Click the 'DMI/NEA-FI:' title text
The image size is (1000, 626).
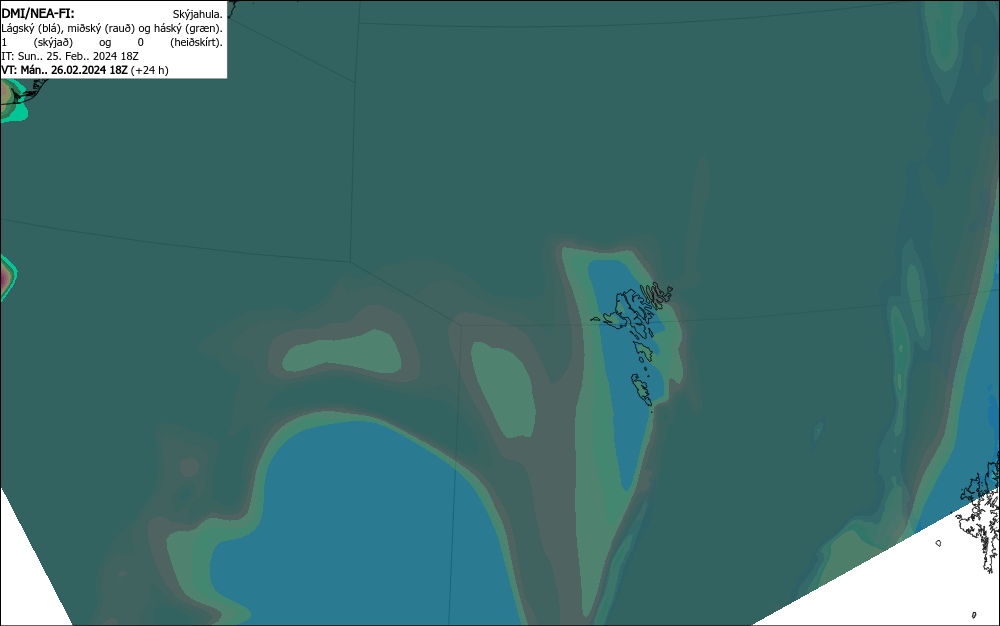click(x=38, y=13)
